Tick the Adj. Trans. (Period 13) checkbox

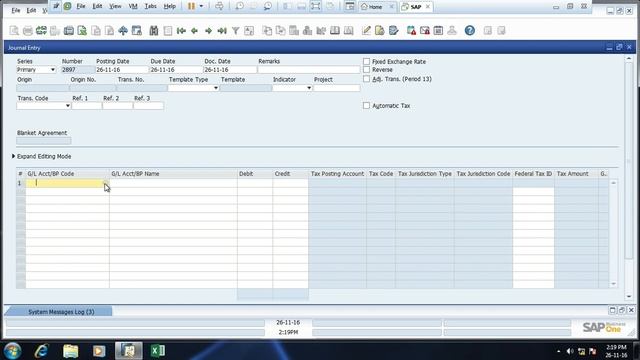tap(367, 79)
